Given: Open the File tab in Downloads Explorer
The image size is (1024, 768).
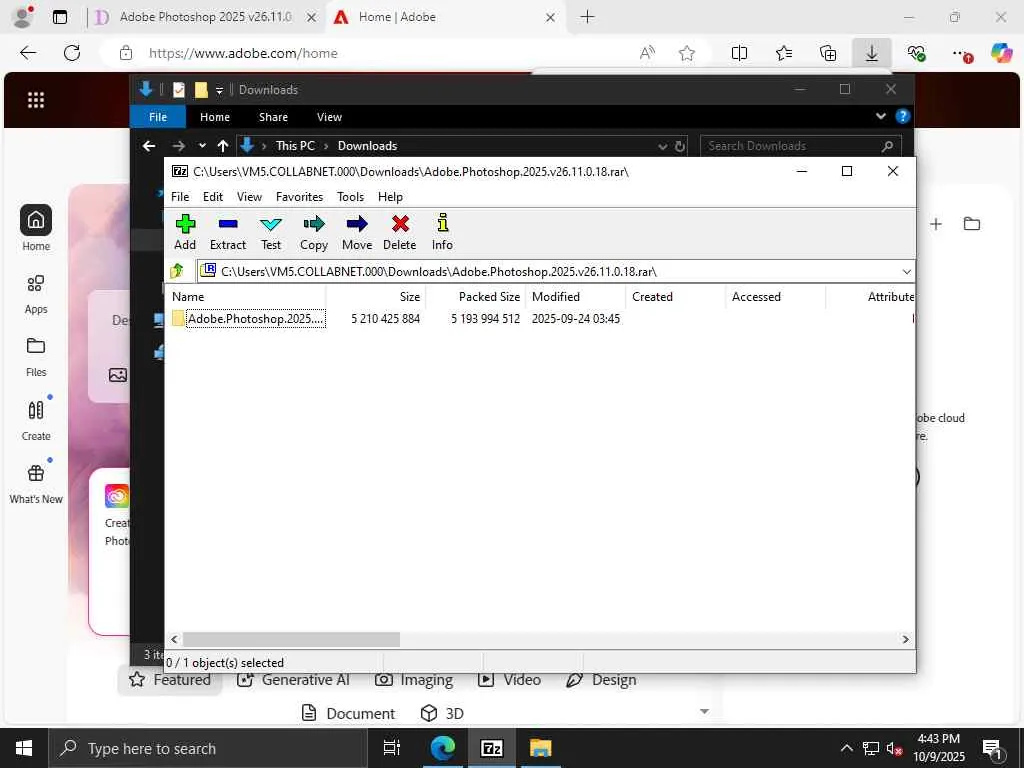Looking at the screenshot, I should coord(158,117).
